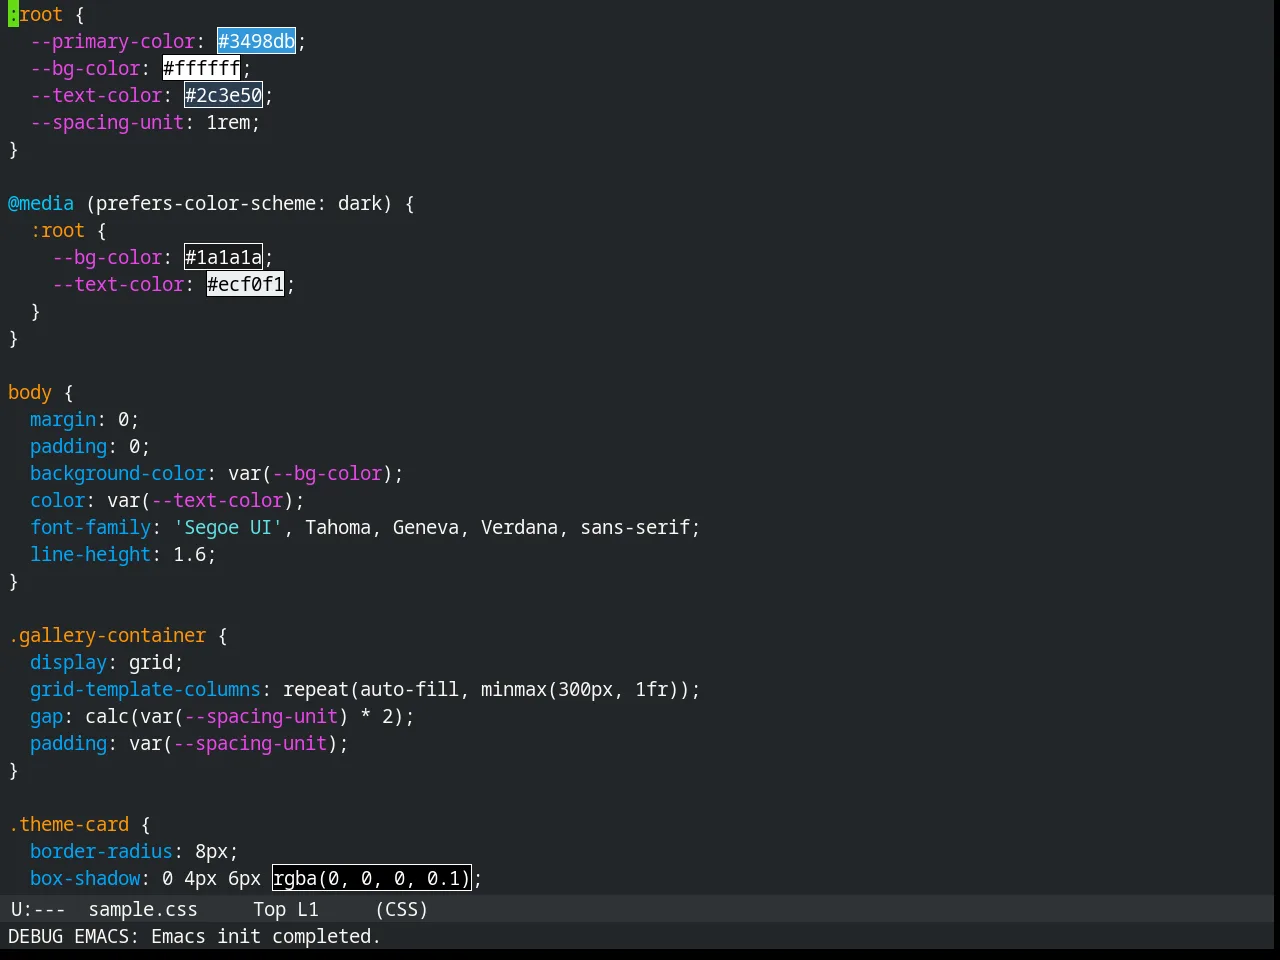Click the color property in body
Image resolution: width=1280 pixels, height=960 pixels.
(57, 500)
